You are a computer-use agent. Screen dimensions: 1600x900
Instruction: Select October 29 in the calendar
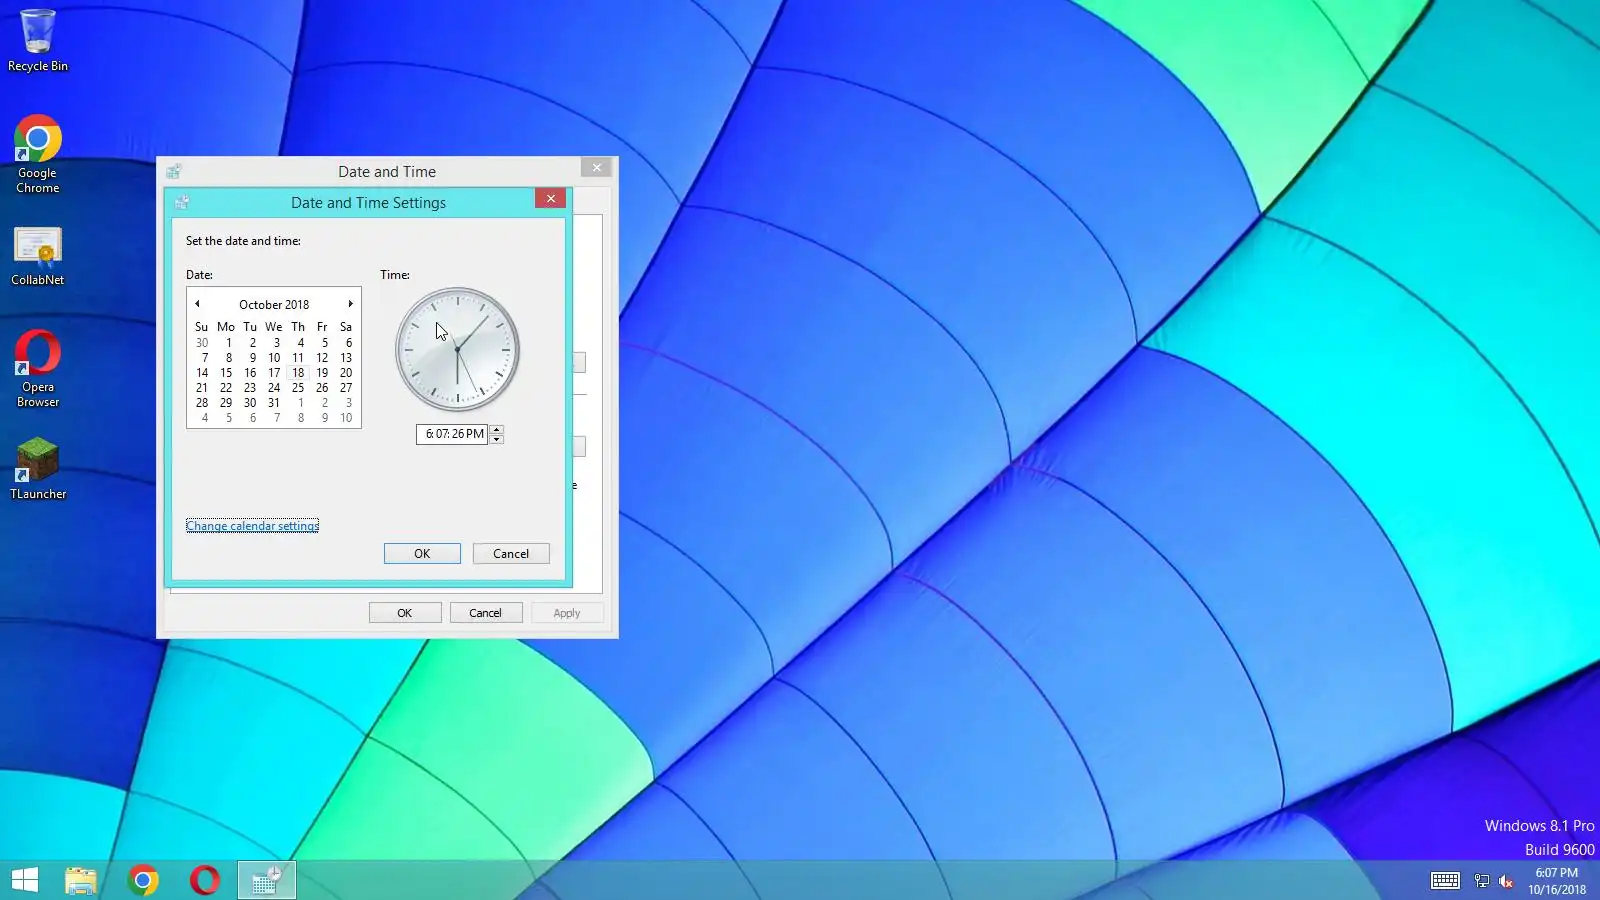226,403
